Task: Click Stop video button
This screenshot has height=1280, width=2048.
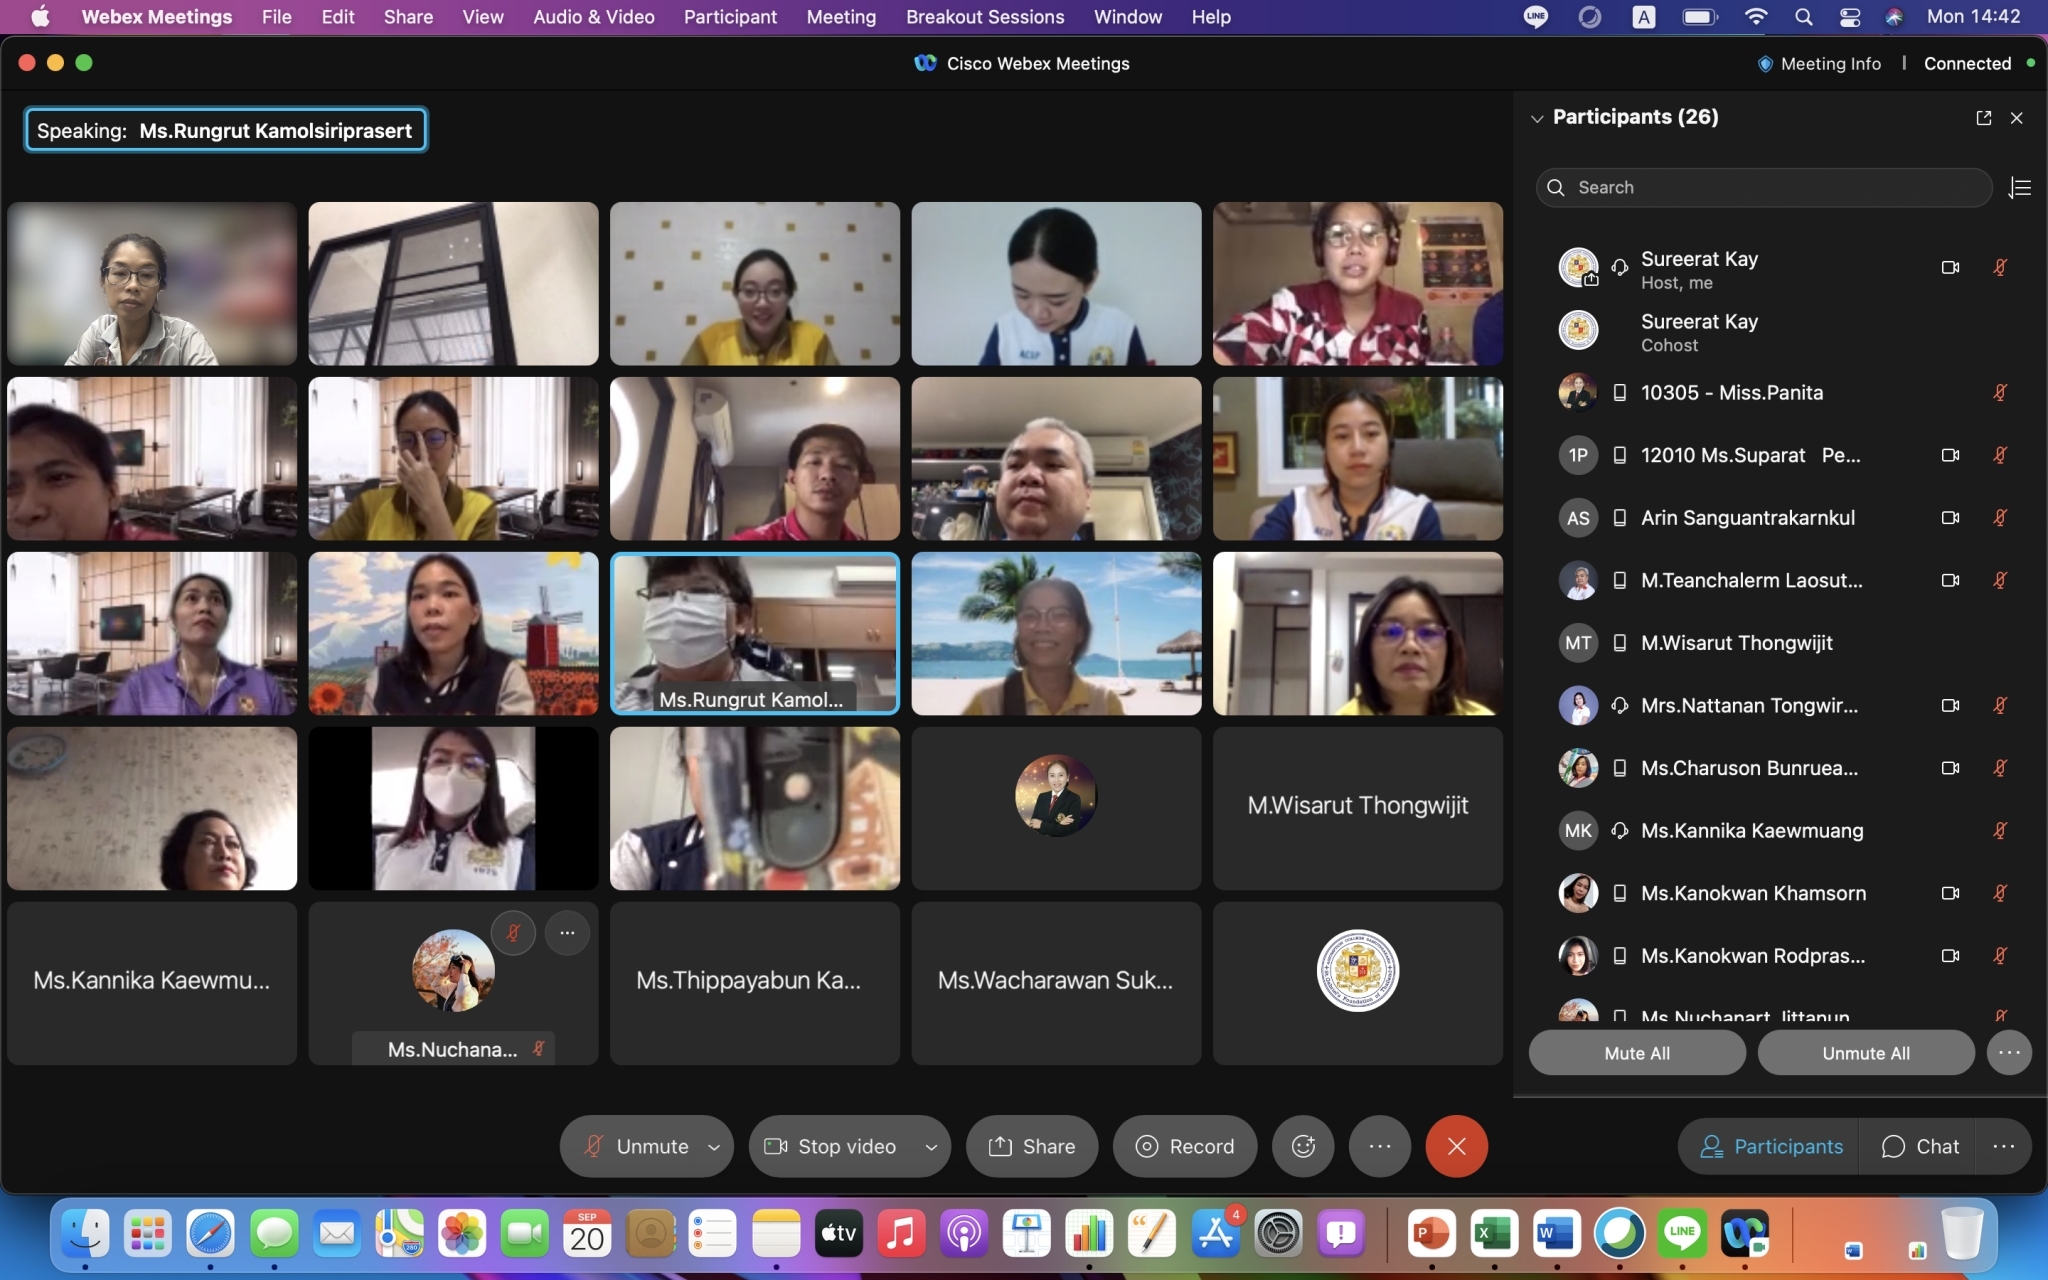Action: tap(832, 1146)
